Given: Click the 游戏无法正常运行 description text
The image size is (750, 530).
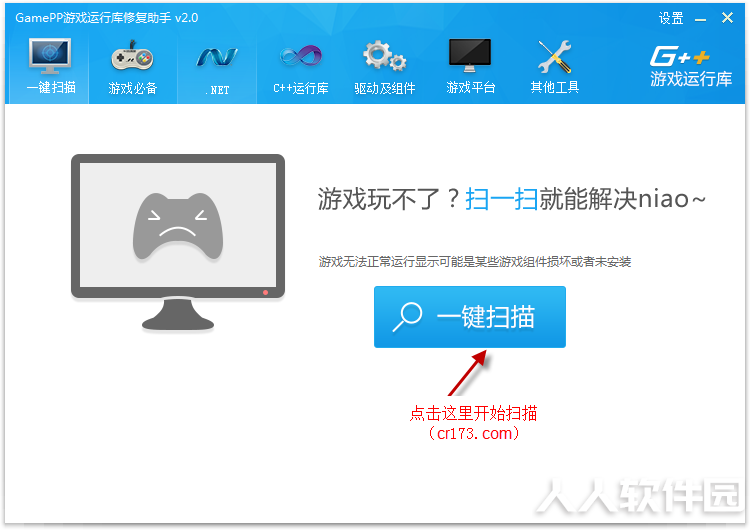Looking at the screenshot, I should point(474,262).
